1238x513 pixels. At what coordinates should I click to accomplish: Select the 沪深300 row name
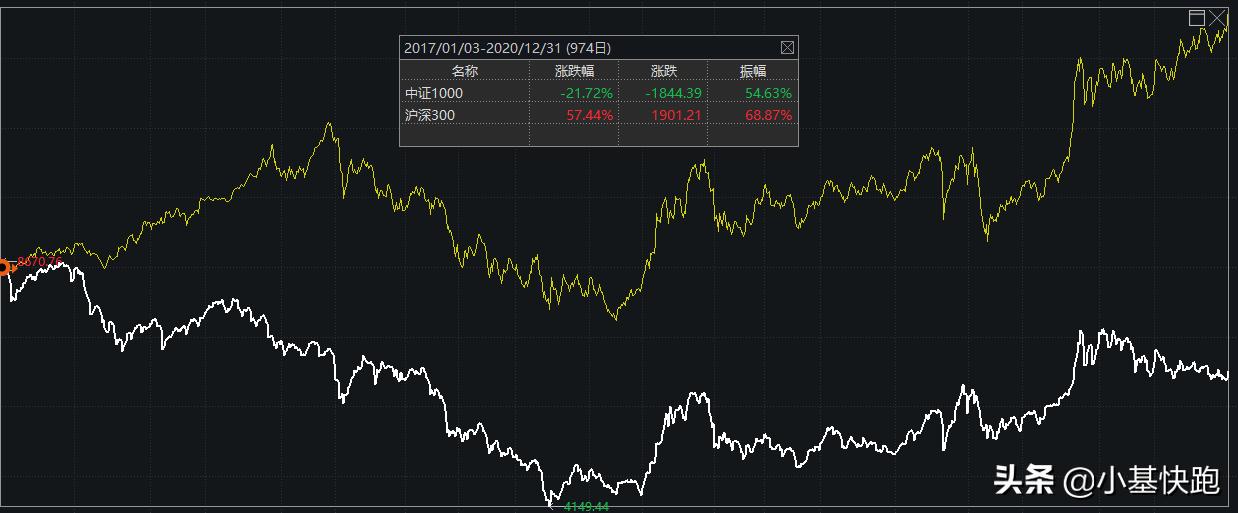pyautogui.click(x=430, y=115)
